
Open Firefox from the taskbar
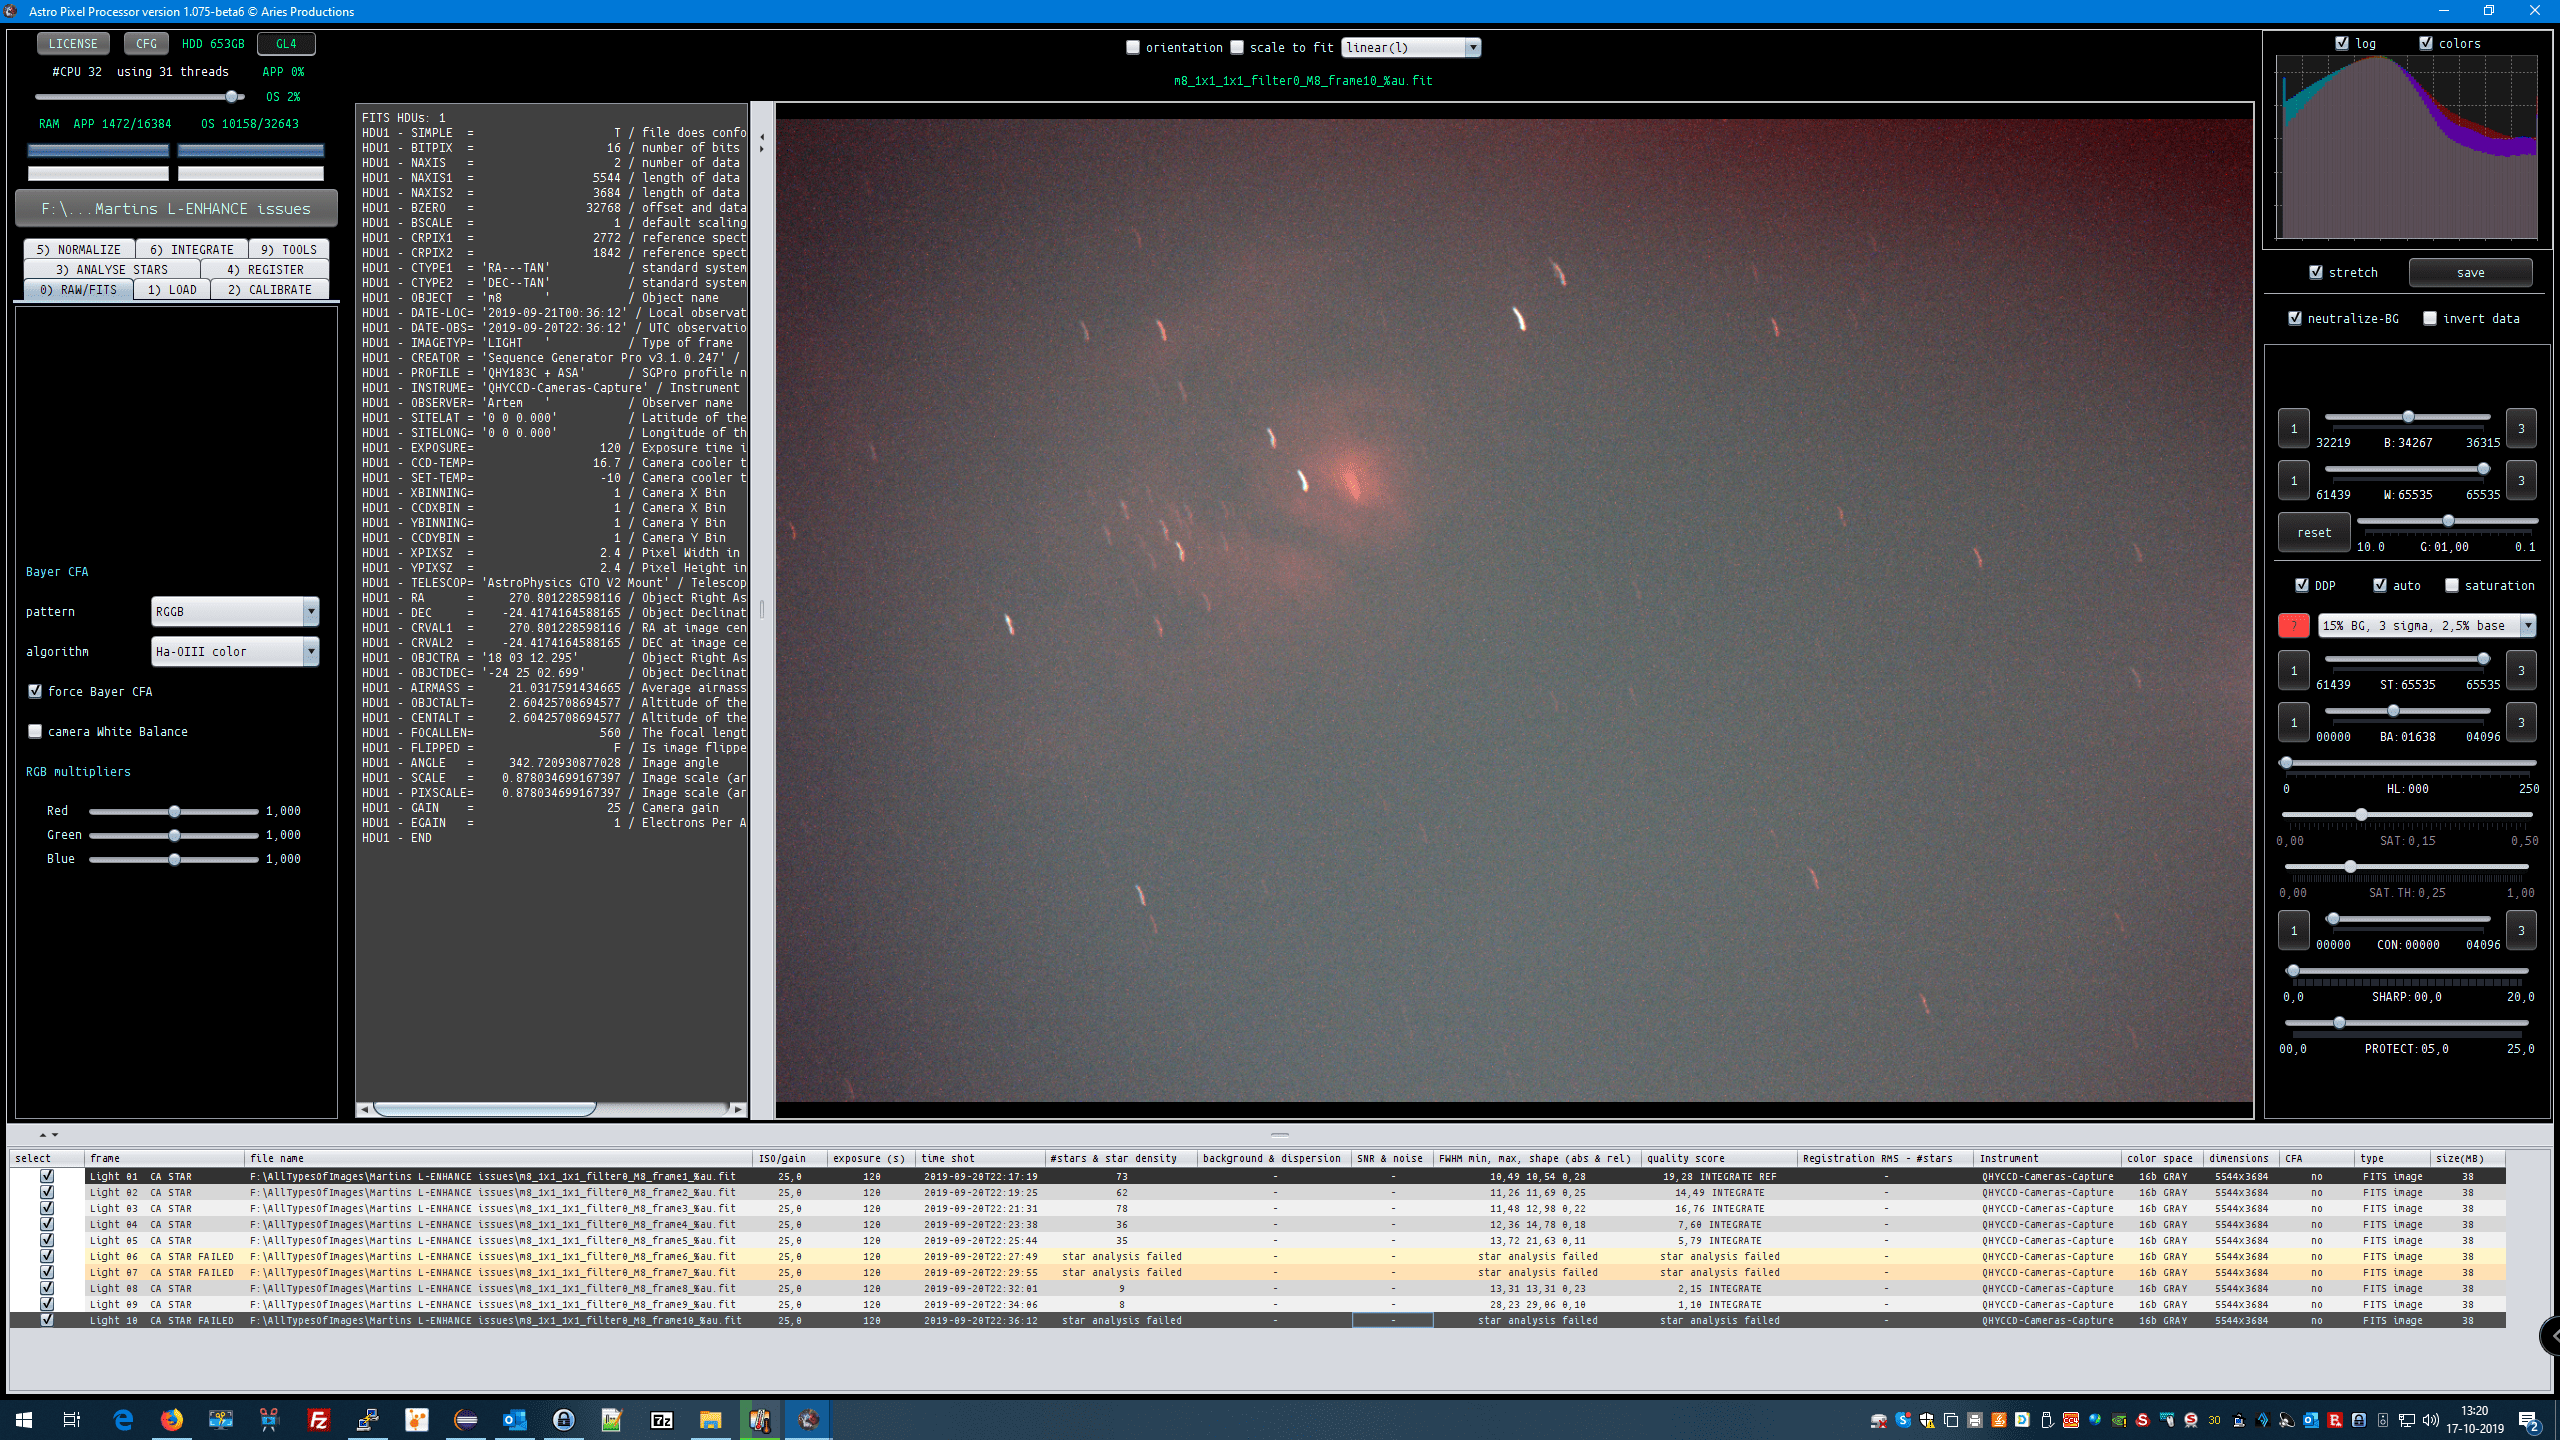(x=172, y=1420)
